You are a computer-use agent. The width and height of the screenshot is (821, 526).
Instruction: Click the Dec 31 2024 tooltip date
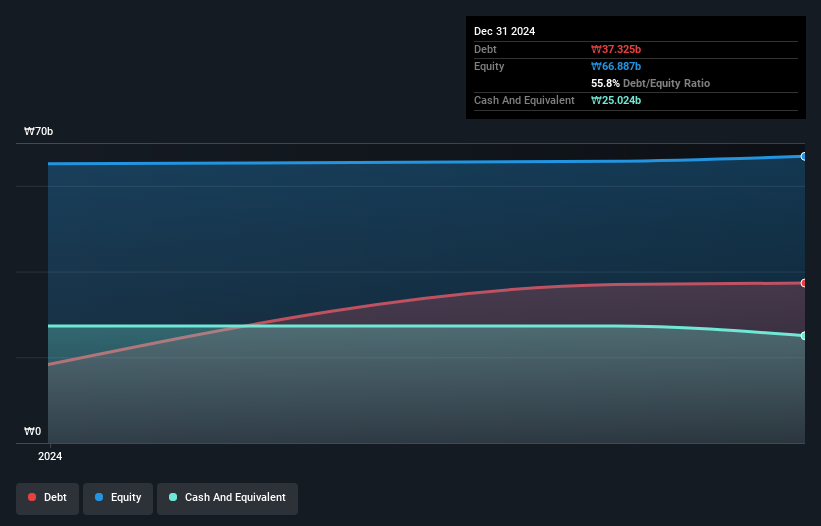pyautogui.click(x=504, y=31)
